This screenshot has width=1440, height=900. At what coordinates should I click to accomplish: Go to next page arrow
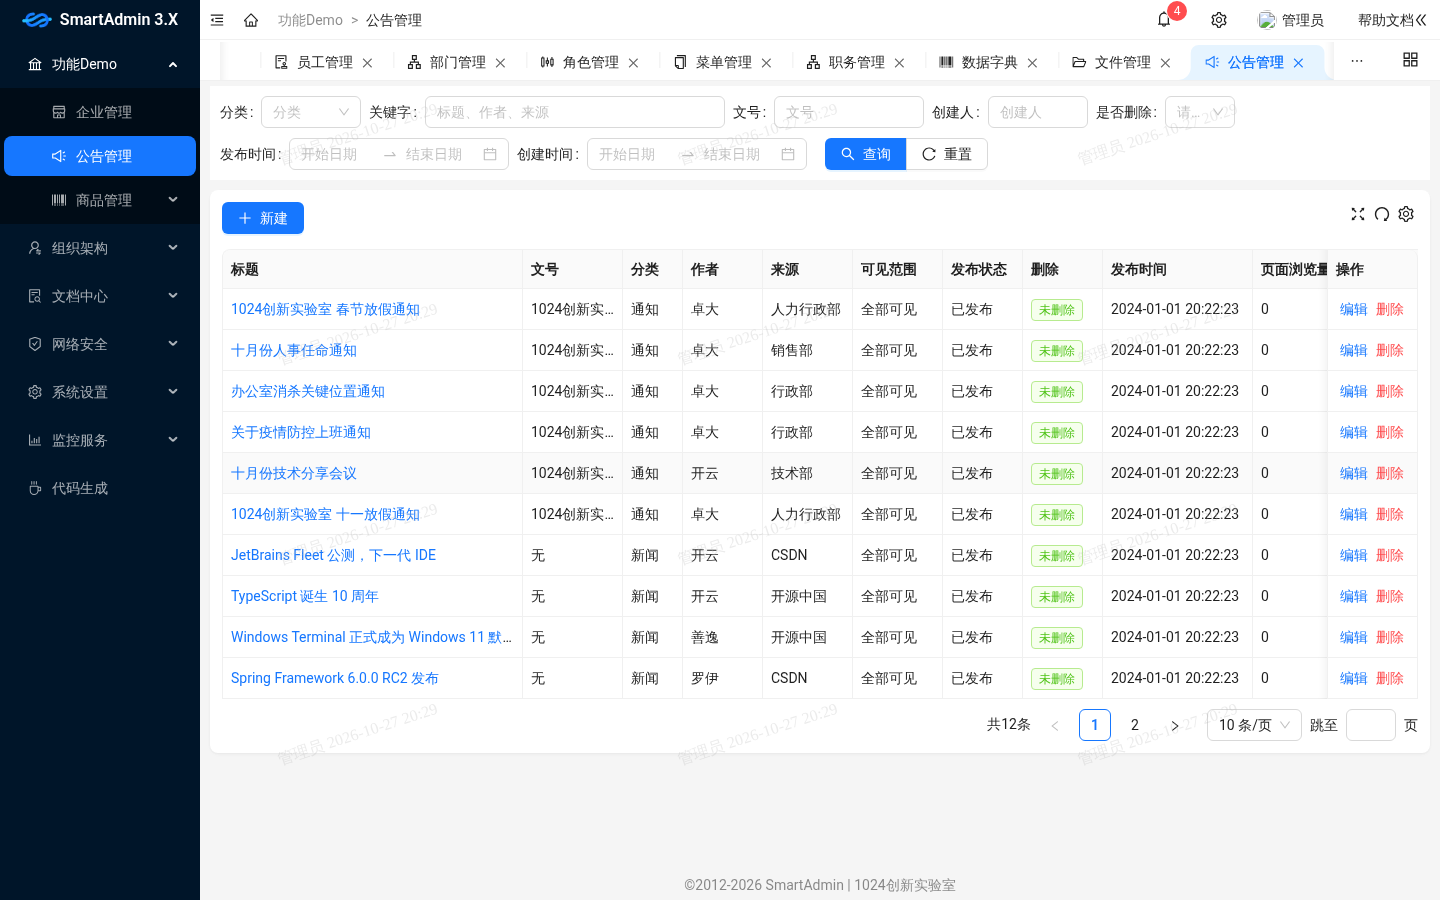tap(1175, 725)
